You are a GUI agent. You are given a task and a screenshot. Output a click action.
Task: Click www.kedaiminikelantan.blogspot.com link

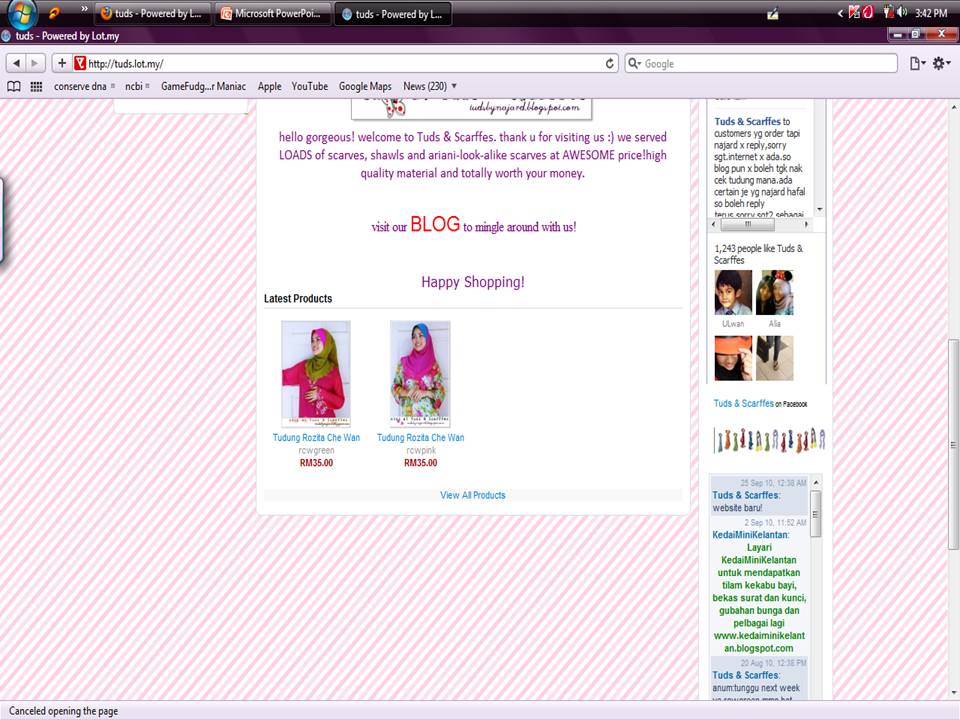[x=759, y=642]
